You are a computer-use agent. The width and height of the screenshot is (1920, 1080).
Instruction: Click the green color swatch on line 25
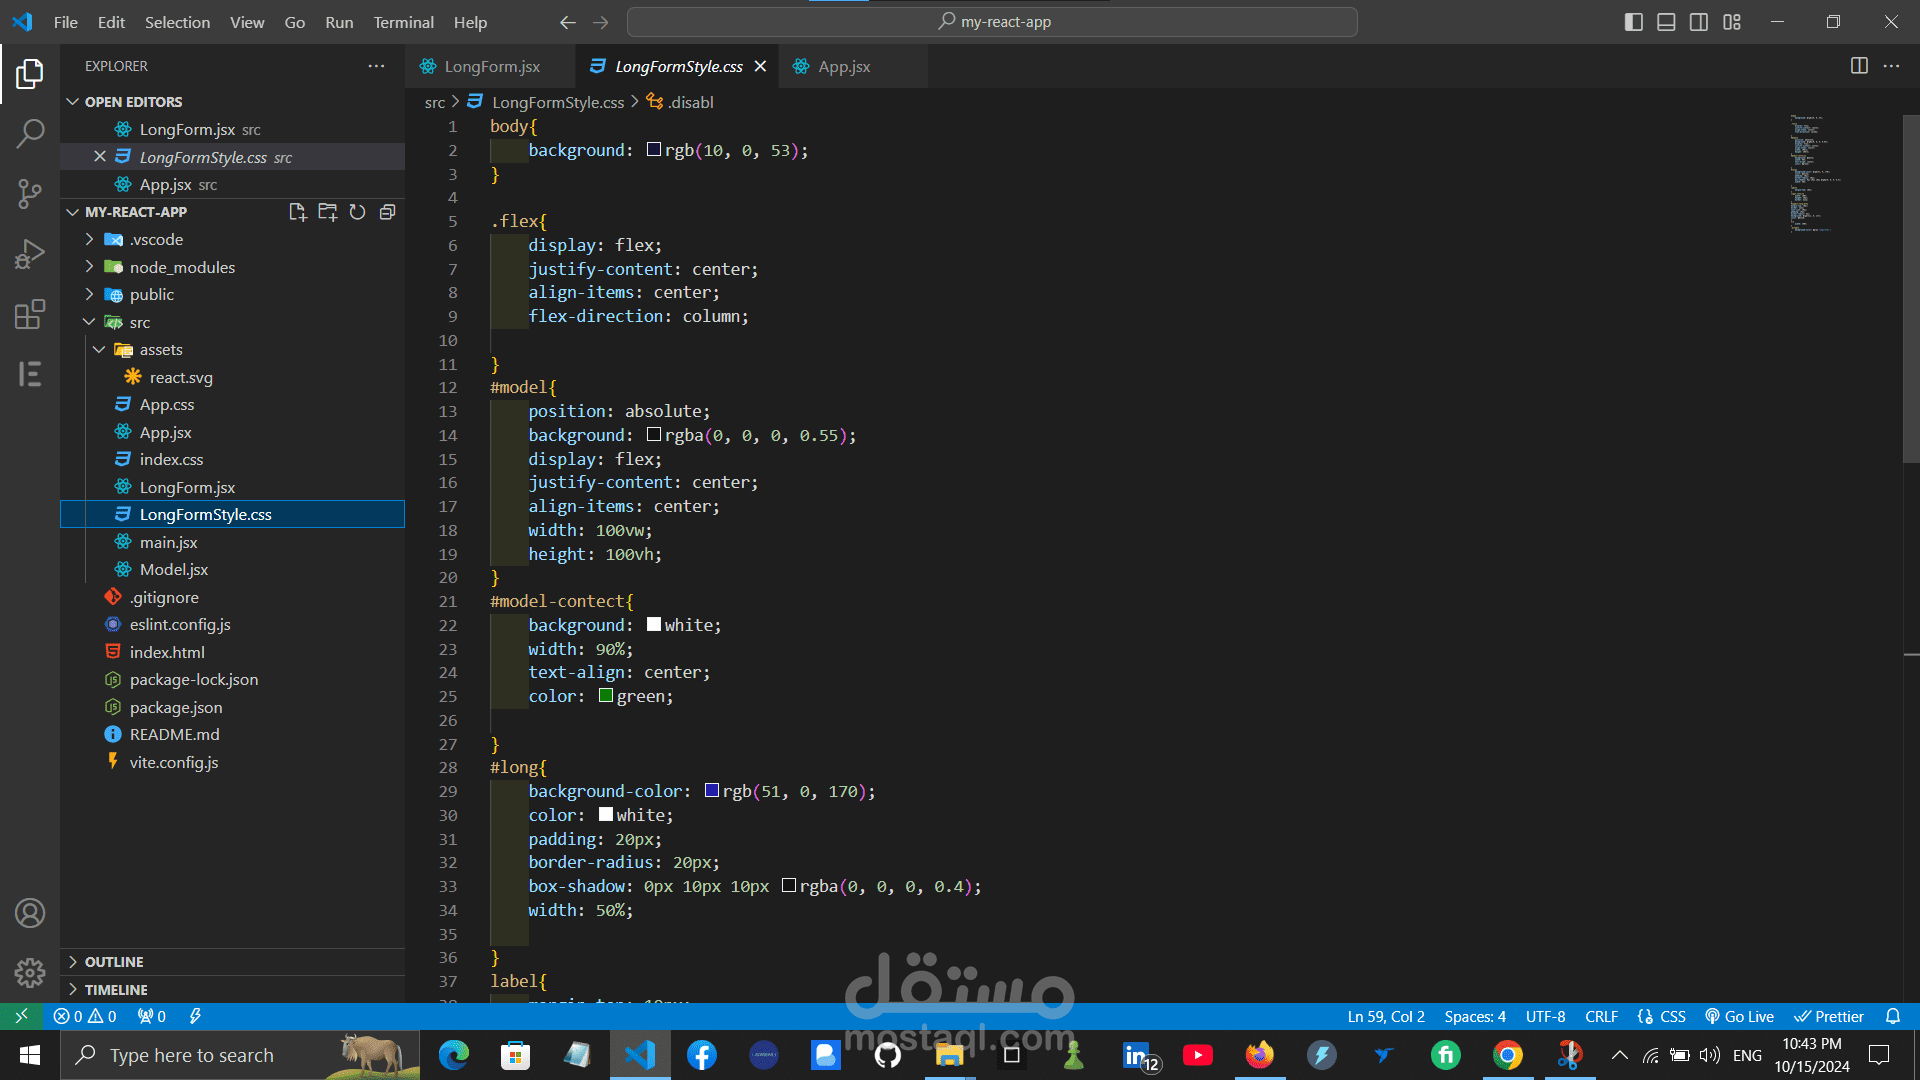[x=606, y=696]
